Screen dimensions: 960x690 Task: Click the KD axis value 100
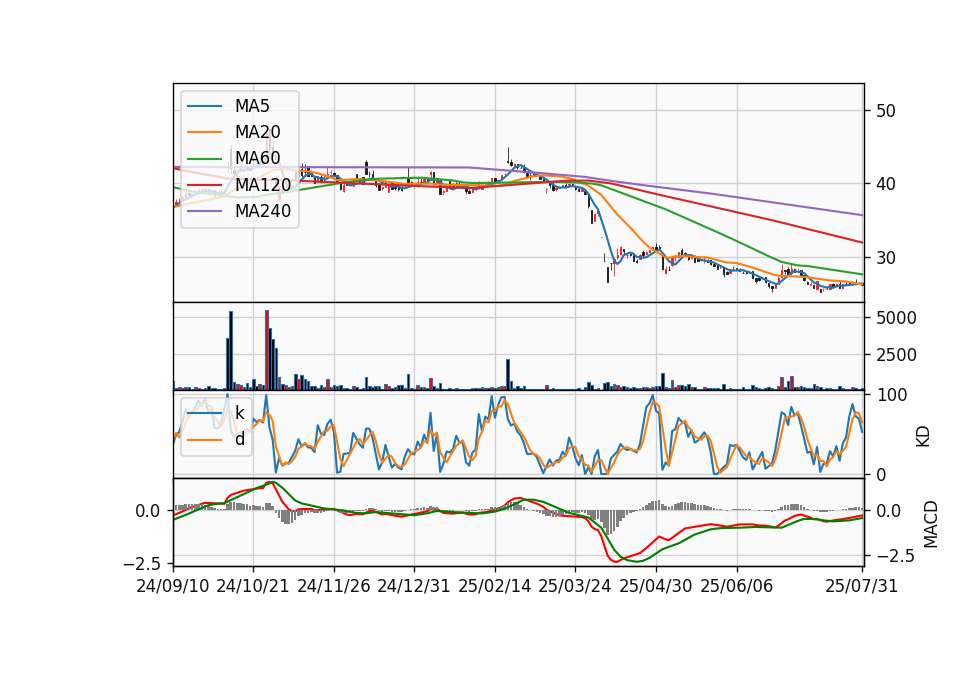click(x=891, y=395)
